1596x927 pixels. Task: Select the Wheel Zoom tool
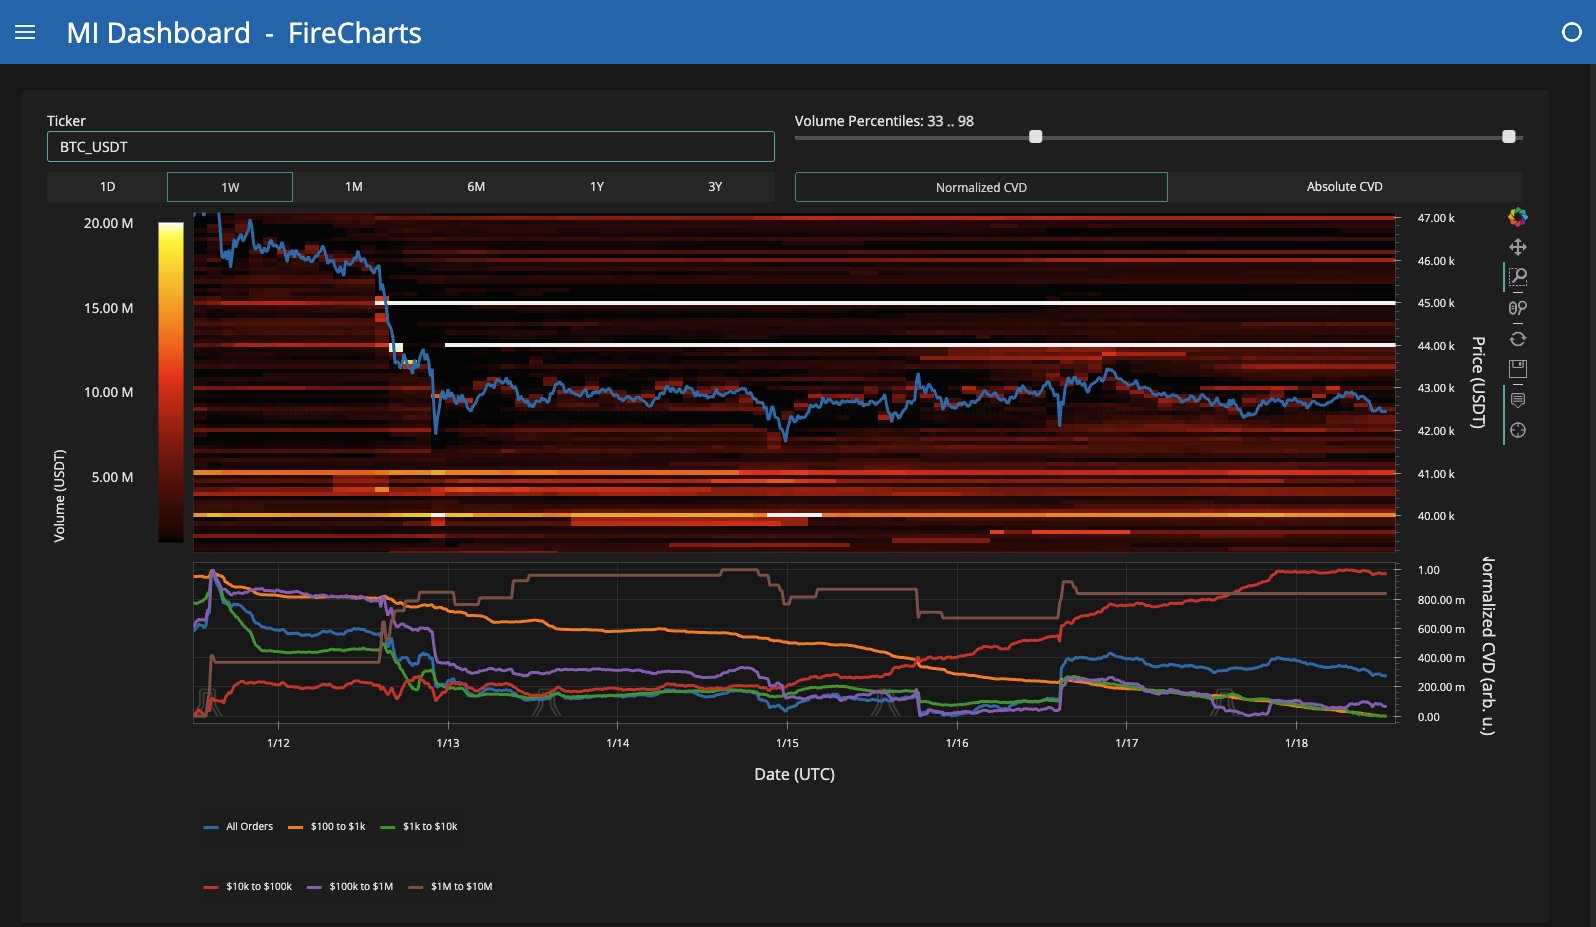[1517, 308]
